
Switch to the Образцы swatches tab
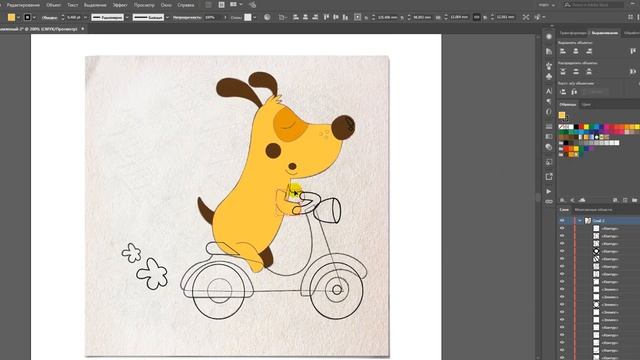coord(567,104)
